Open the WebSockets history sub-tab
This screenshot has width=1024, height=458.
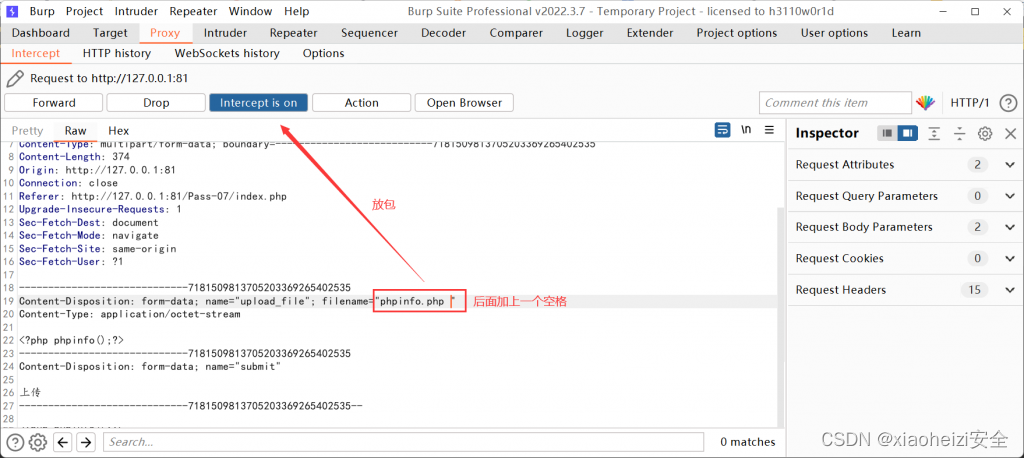(x=227, y=54)
